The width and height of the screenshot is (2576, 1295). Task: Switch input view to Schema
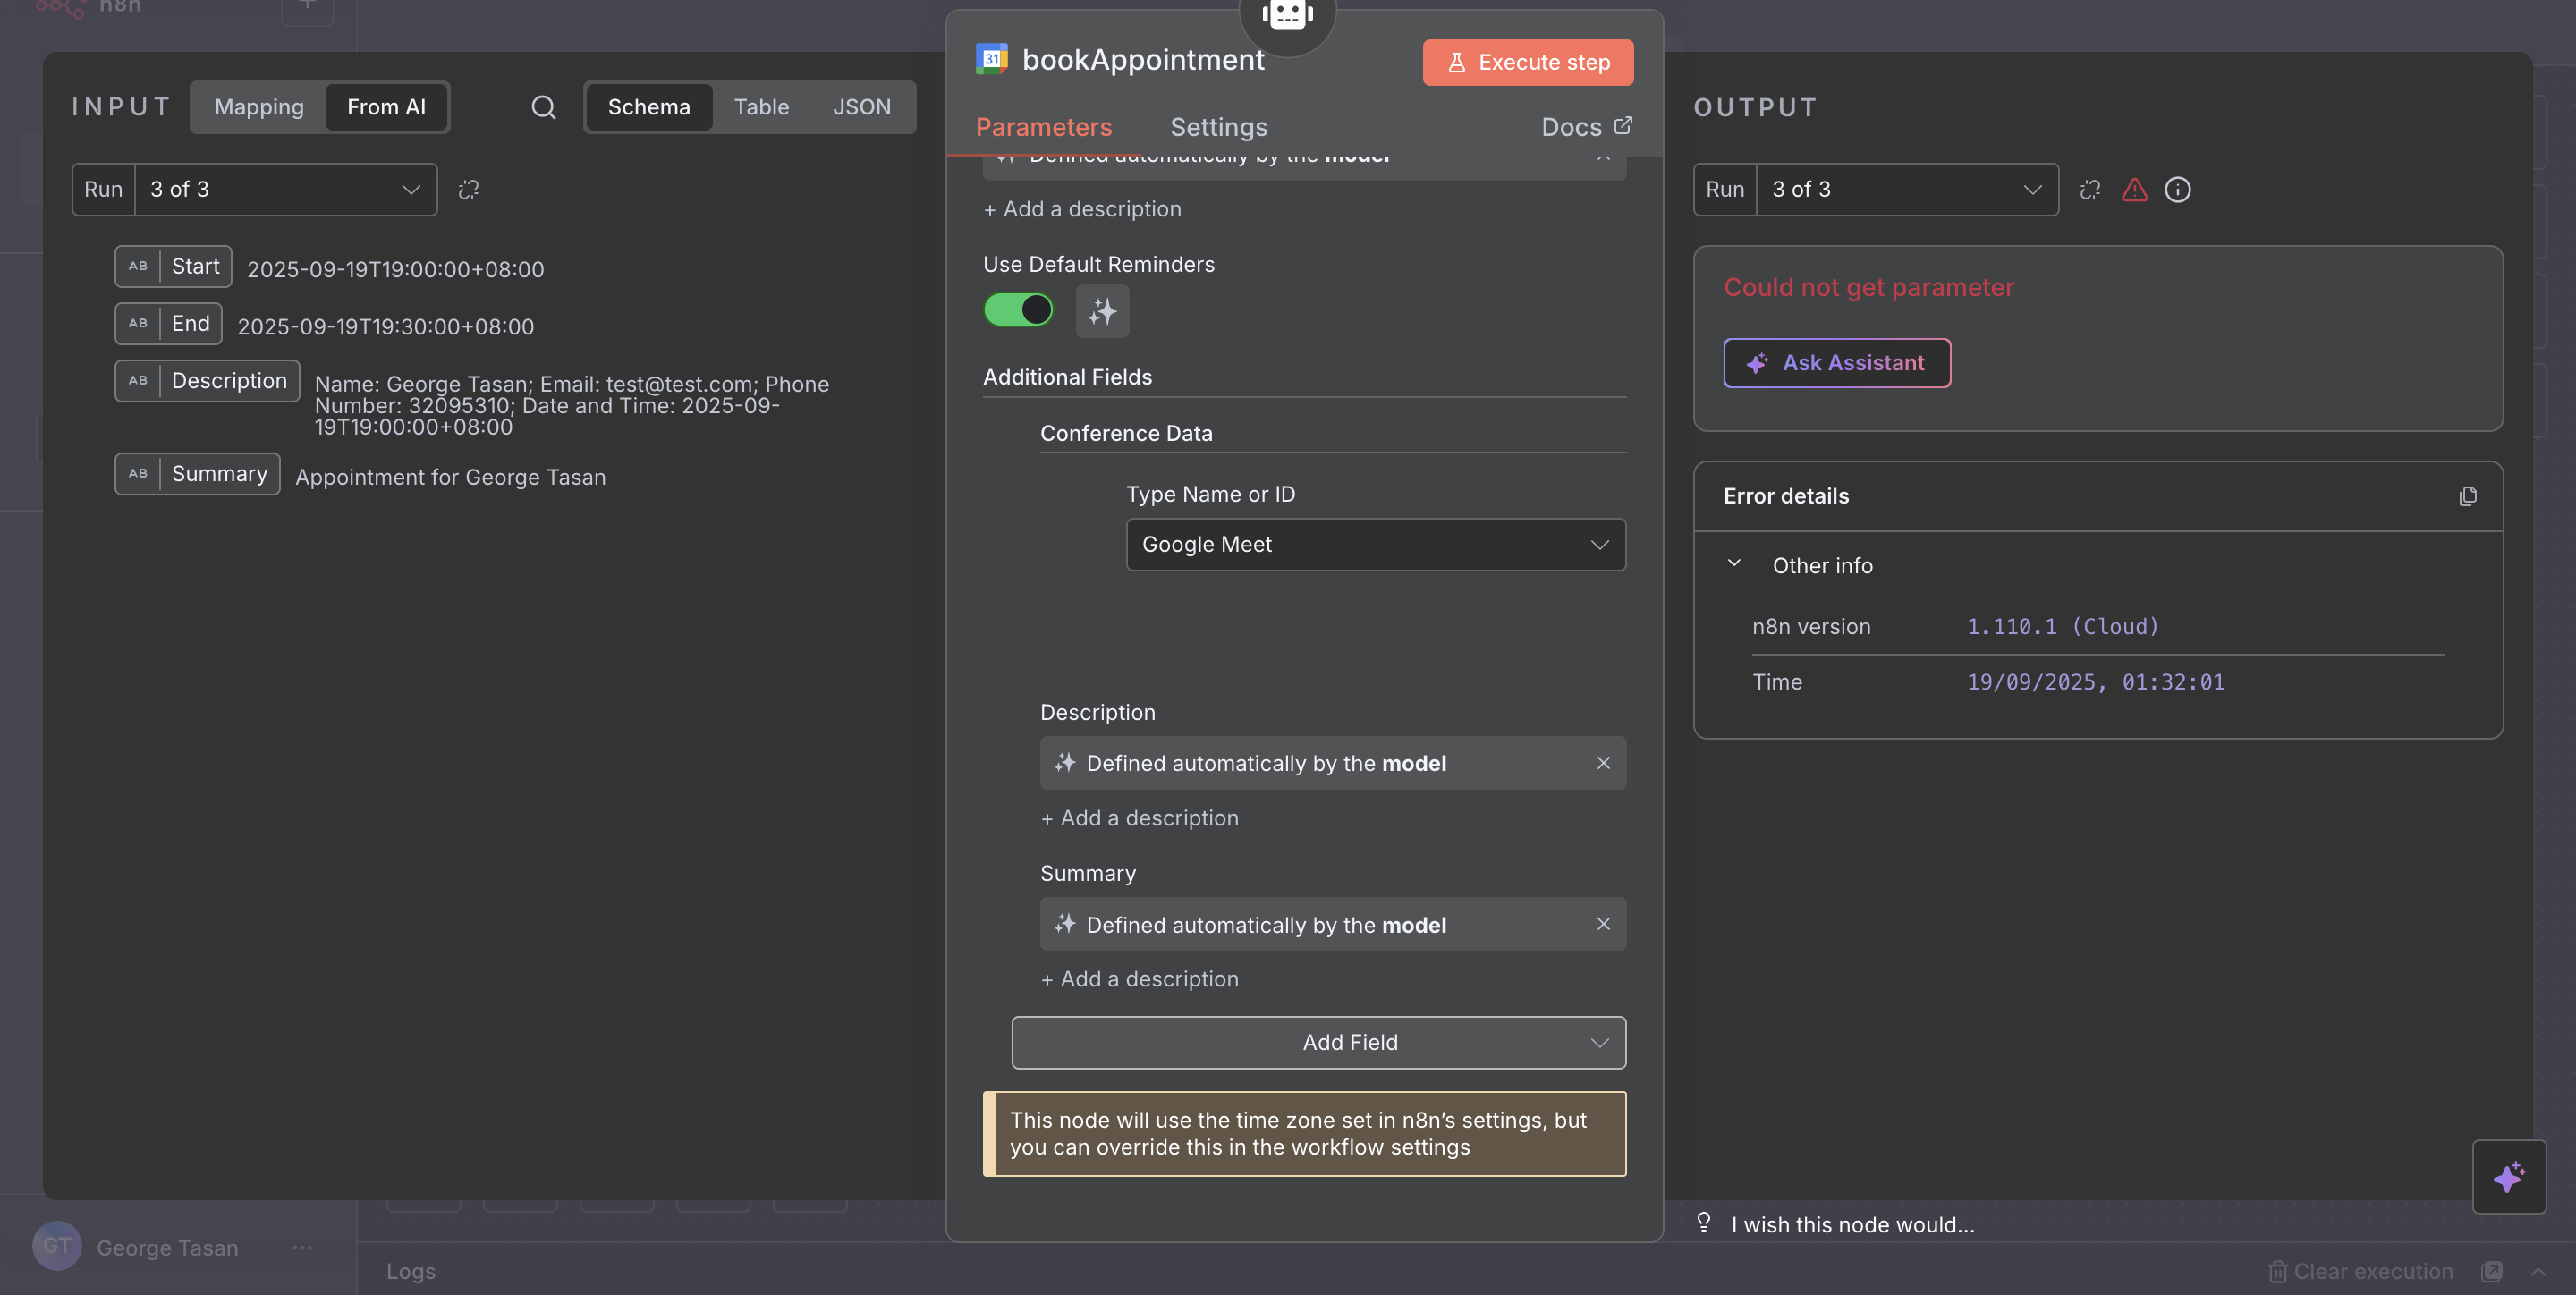pos(648,107)
